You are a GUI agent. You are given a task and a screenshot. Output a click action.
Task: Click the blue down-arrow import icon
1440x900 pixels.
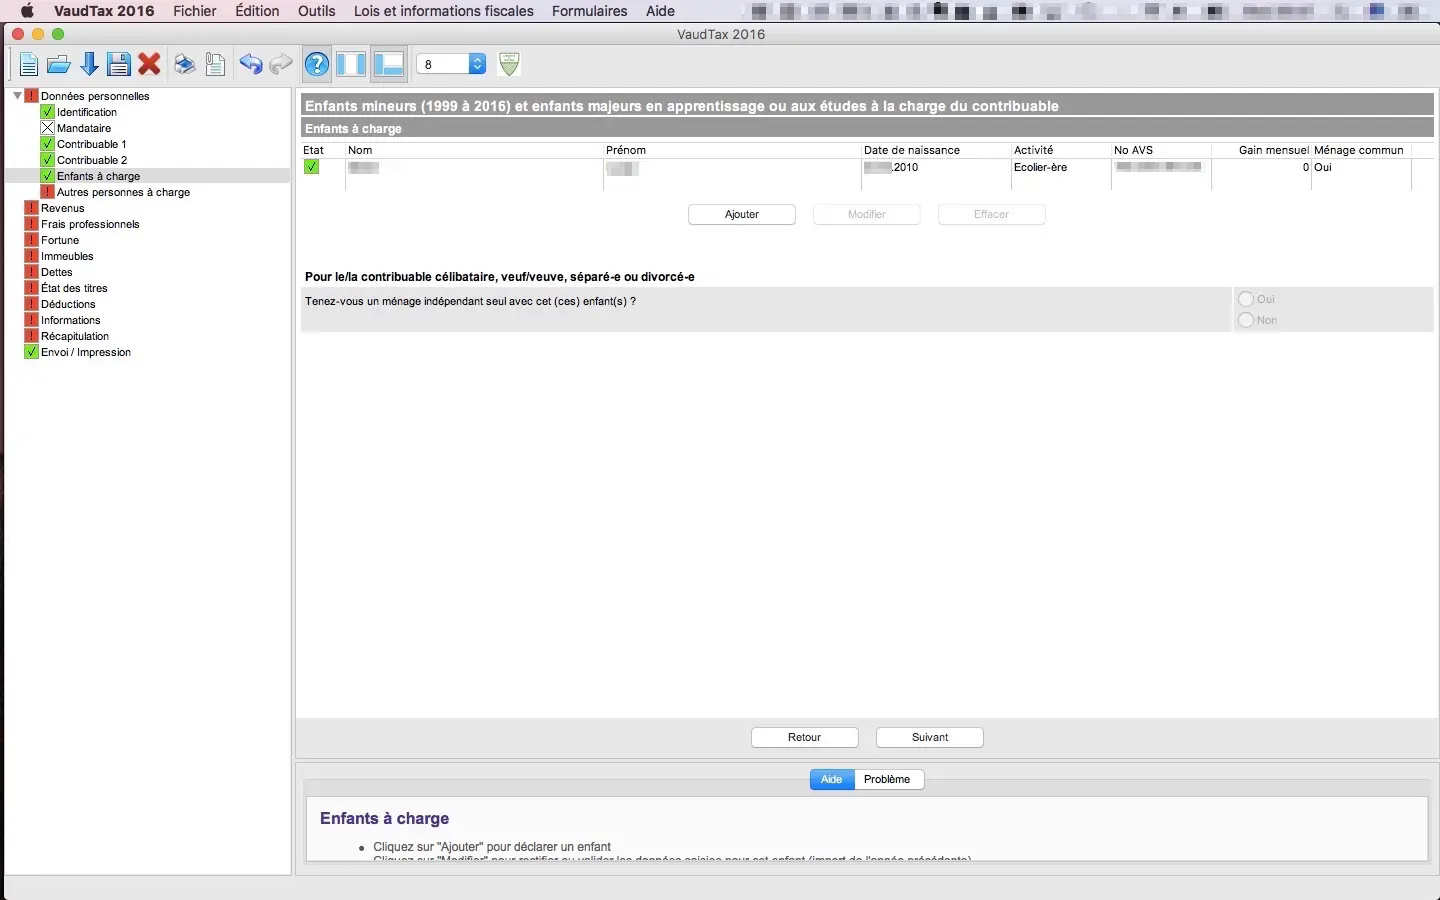click(x=89, y=65)
